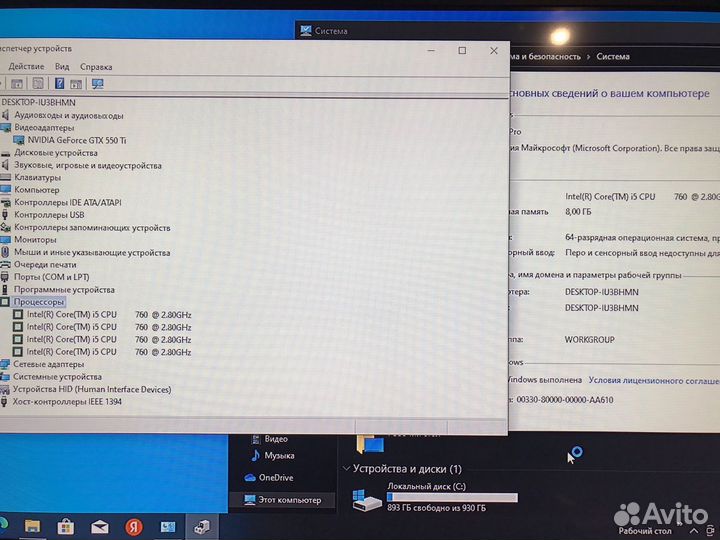This screenshot has width=720, height=540.
Task: Expand Мыши и иные указывающие устройства
Action: tap(92, 252)
